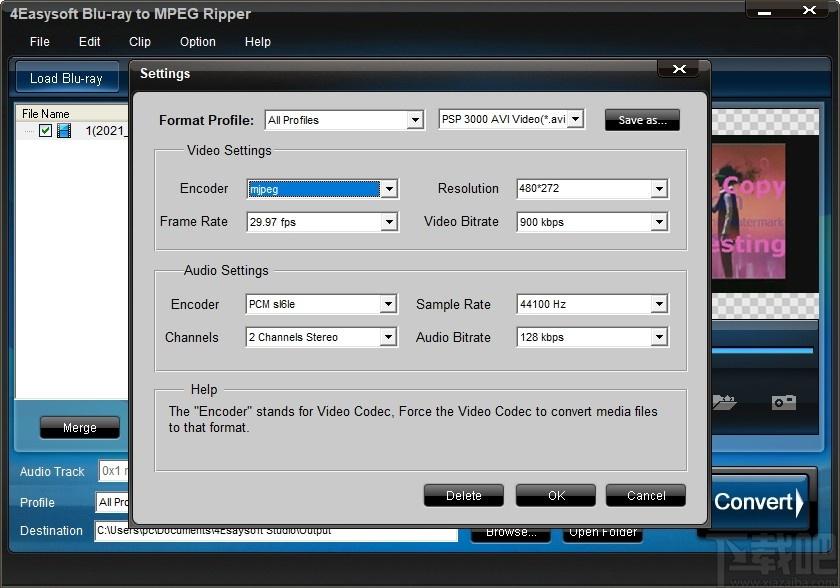Click the film strip icon in file list

click(x=64, y=130)
